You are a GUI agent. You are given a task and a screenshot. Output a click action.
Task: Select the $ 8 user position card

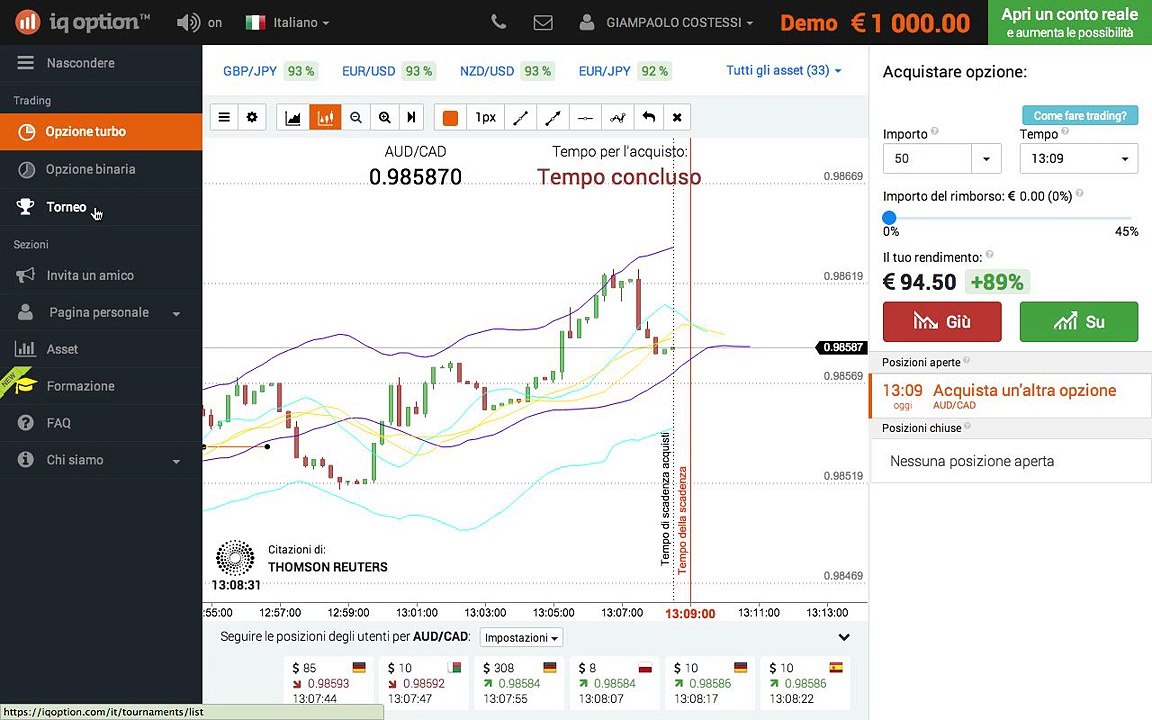pyautogui.click(x=615, y=683)
